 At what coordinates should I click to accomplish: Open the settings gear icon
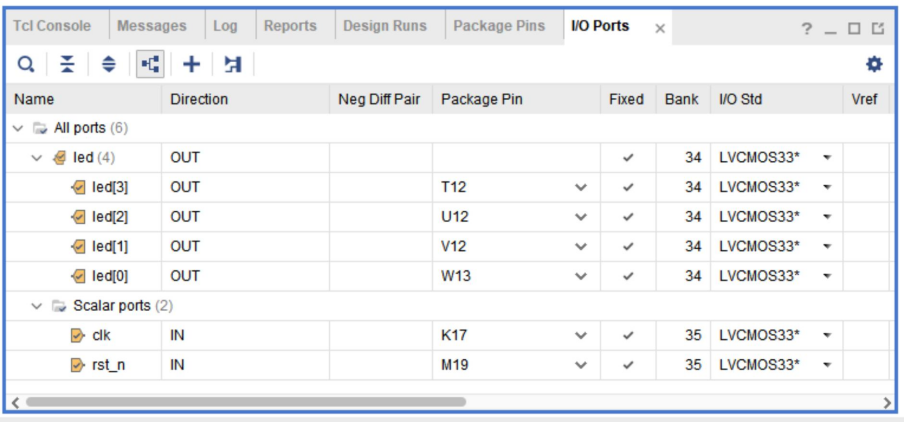point(874,65)
